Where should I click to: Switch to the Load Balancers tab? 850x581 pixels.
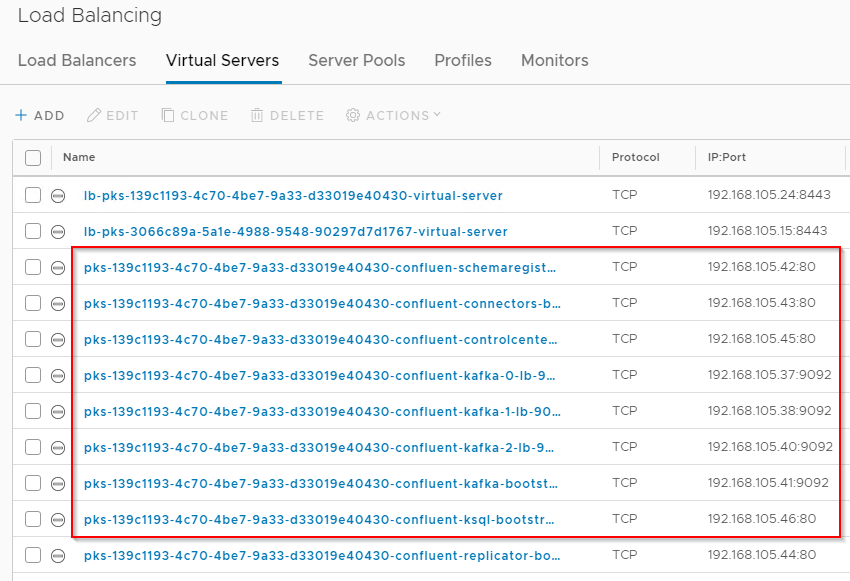coord(77,60)
